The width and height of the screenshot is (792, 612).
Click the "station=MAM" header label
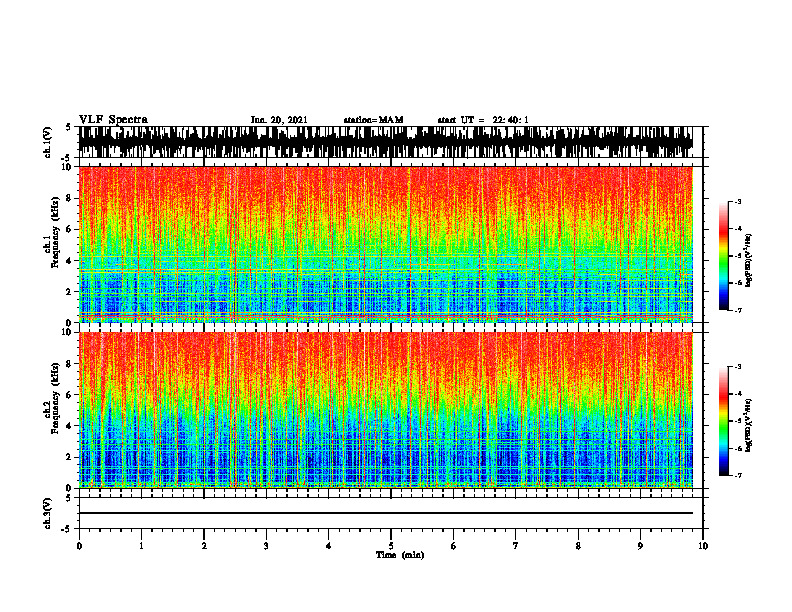tap(373, 120)
